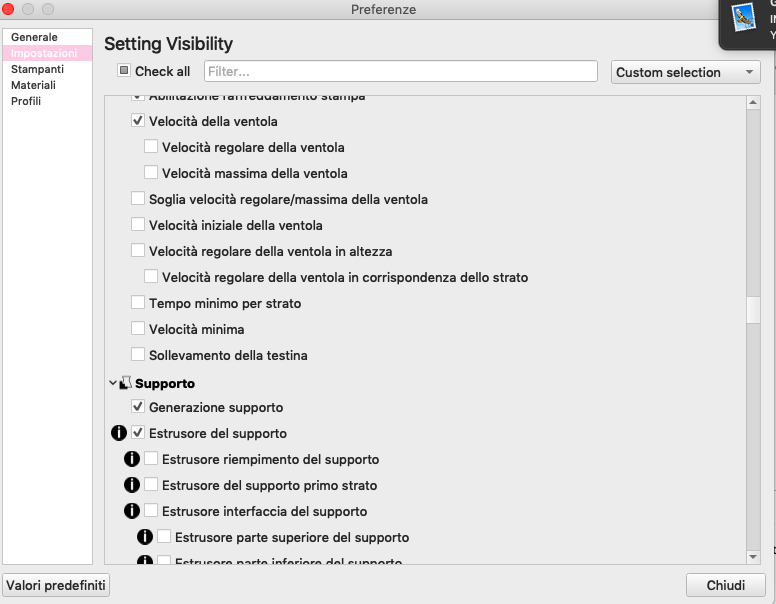Click info icon next to Estrusore riempimento del supporto
The width and height of the screenshot is (776, 604).
point(131,459)
